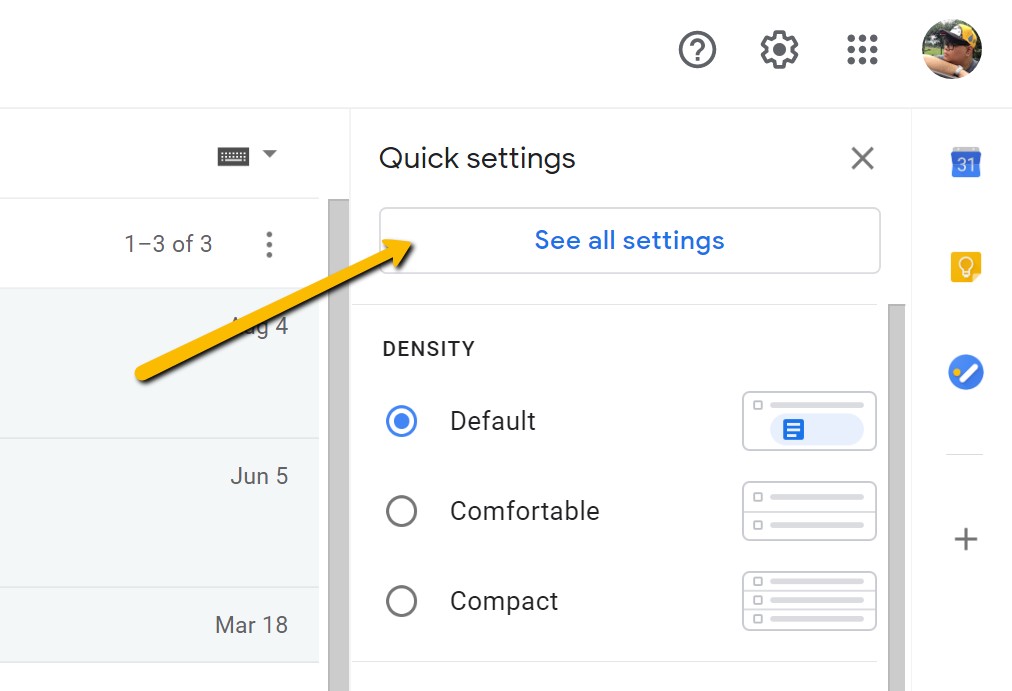This screenshot has height=691, width=1012.
Task: Open the email dated Jun 5
Action: (159, 513)
